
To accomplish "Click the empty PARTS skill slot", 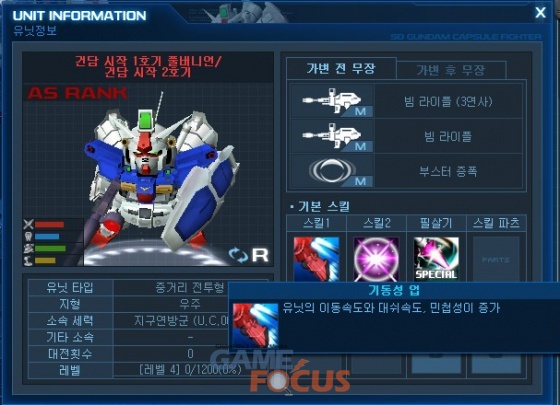I will click(x=496, y=259).
